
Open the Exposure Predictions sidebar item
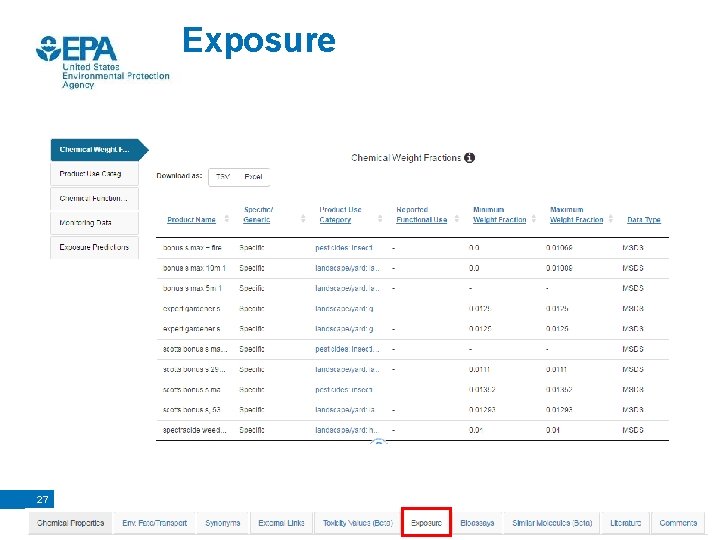point(94,247)
